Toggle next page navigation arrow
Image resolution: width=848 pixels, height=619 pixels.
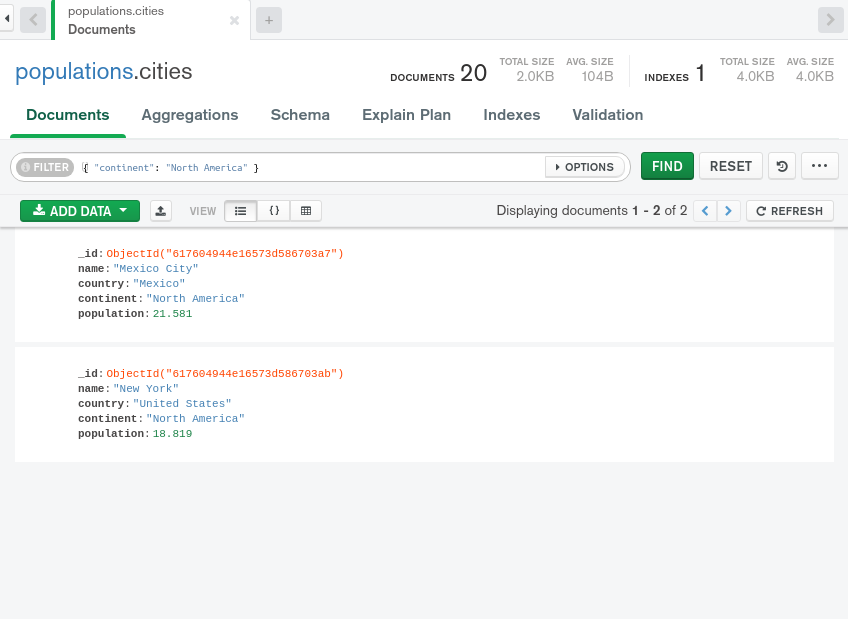tap(728, 210)
